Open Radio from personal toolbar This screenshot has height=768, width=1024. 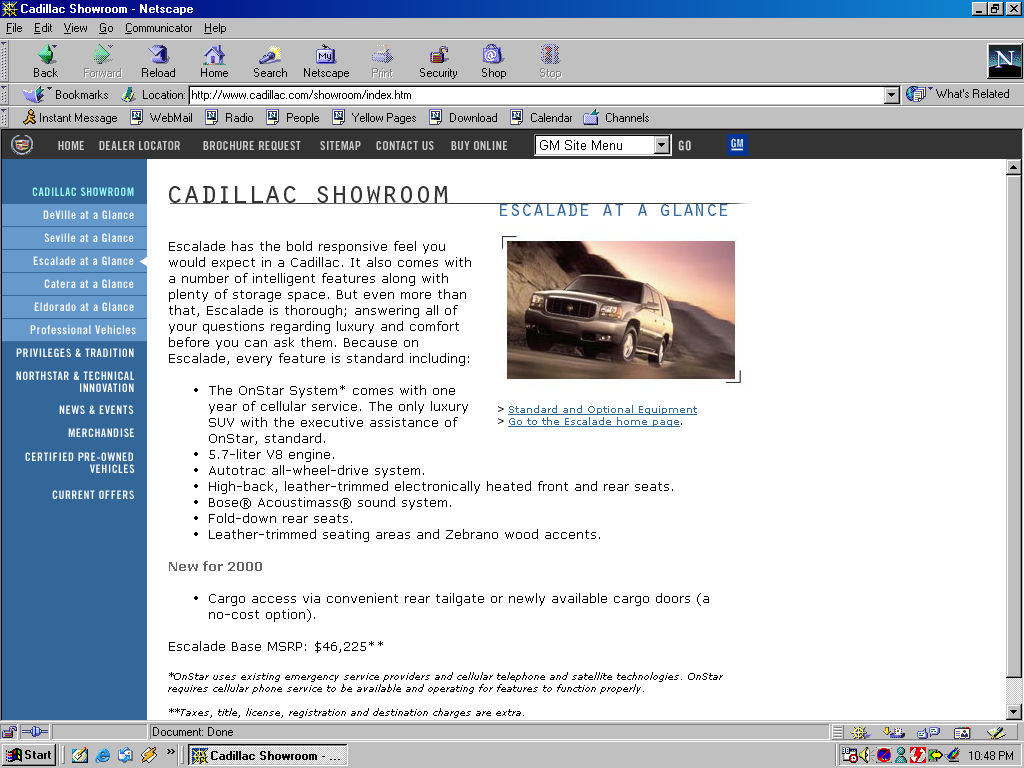(229, 118)
